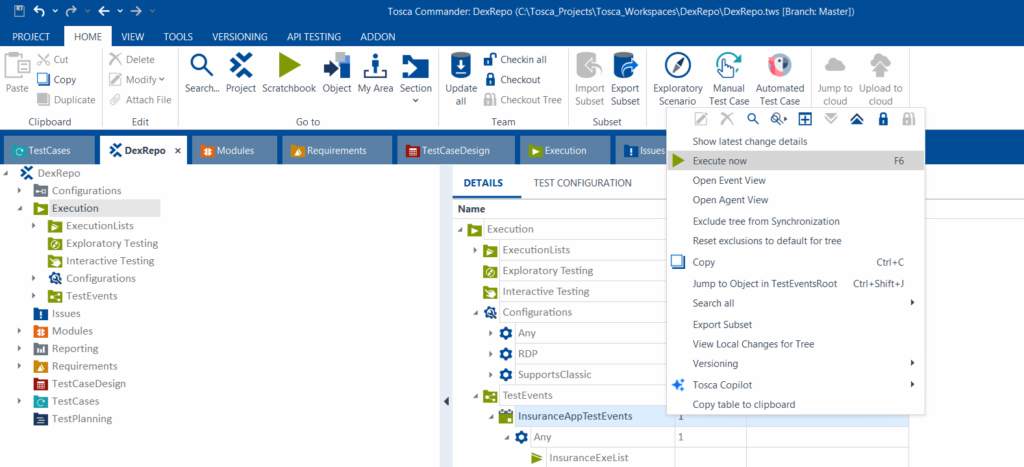Expand the RDP configuration row in the Details table
The width and height of the screenshot is (1024, 467).
(x=491, y=354)
